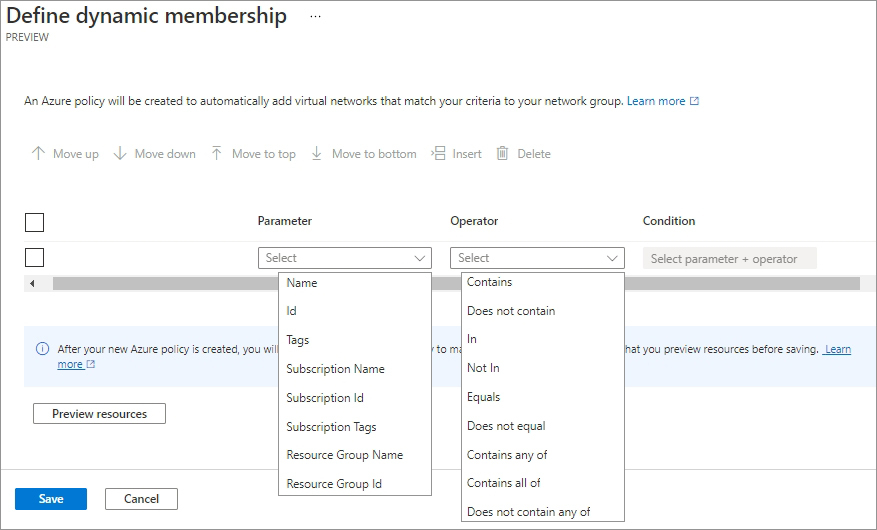877x530 pixels.
Task: Tick the first criteria row checkbox
Action: click(34, 258)
